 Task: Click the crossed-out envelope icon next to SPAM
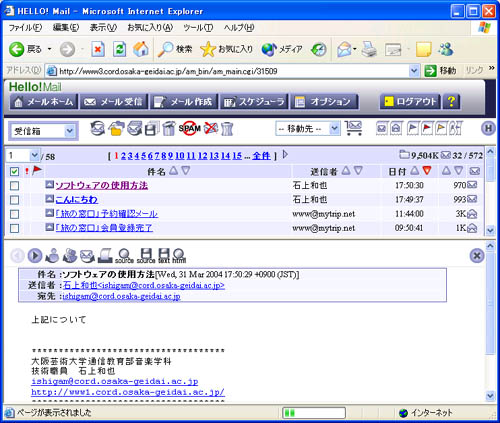(x=211, y=128)
